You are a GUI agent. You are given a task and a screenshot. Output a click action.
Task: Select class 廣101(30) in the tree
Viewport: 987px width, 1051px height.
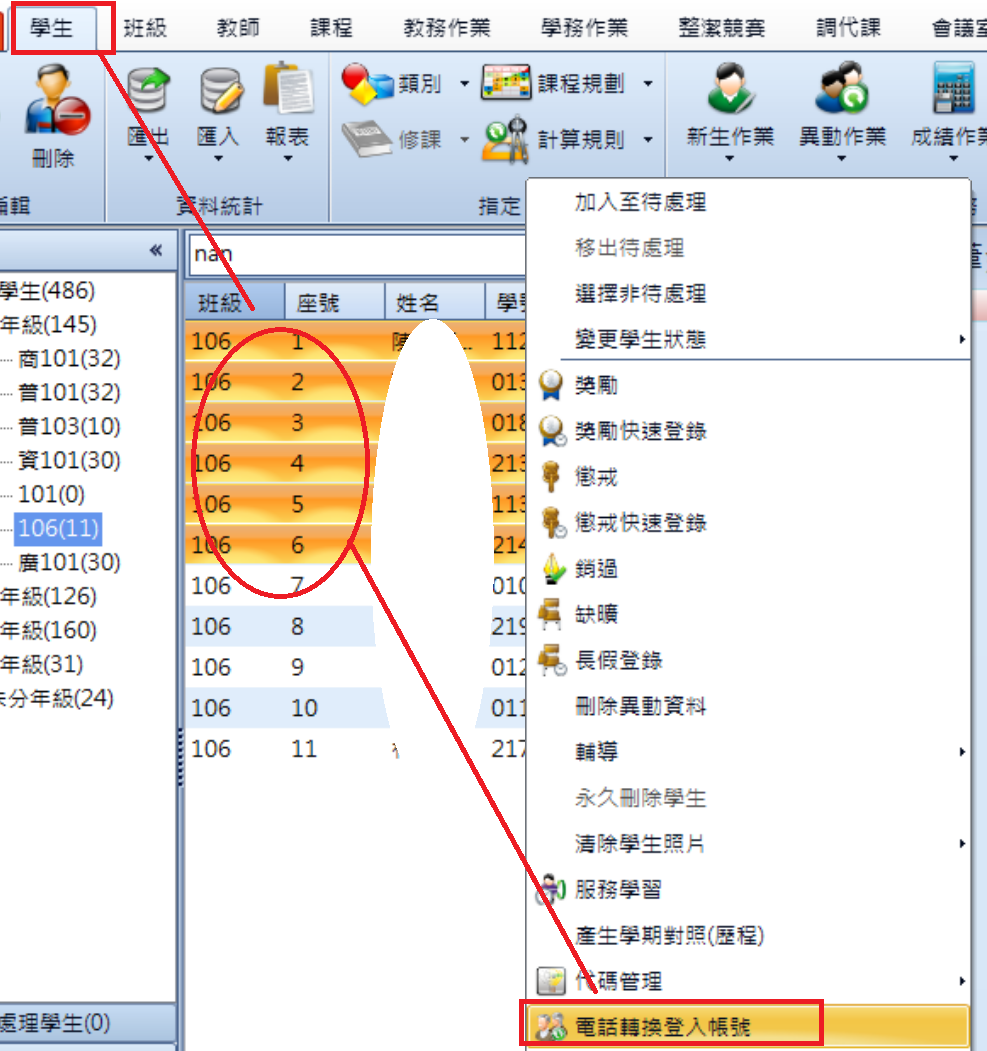[69, 562]
